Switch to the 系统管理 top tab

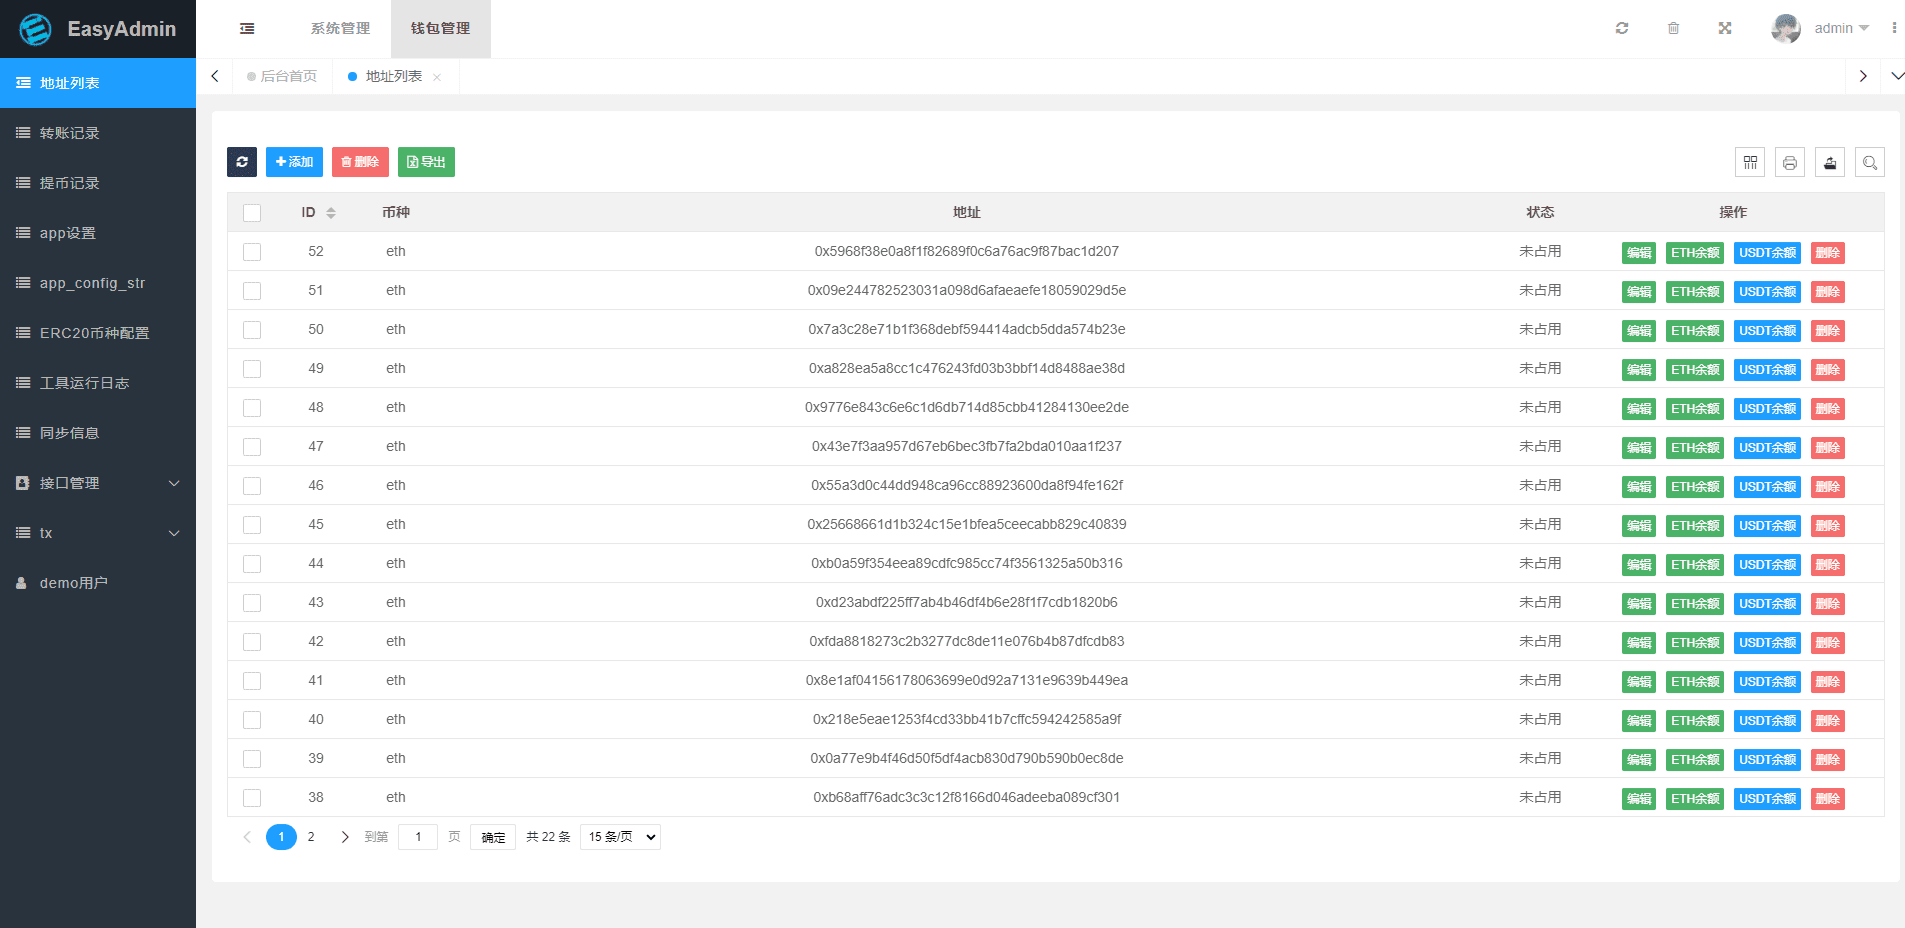[x=340, y=29]
